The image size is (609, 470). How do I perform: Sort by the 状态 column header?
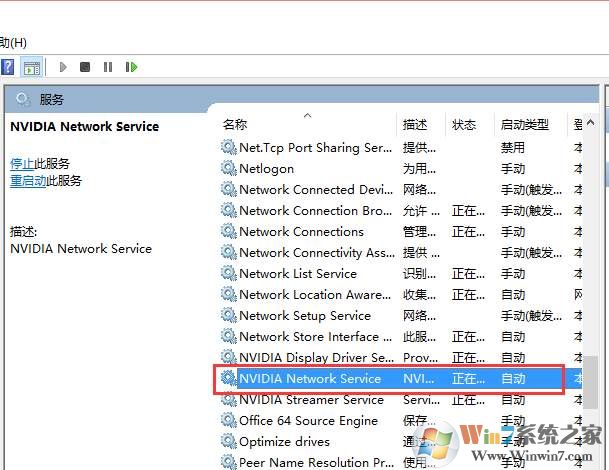click(x=464, y=124)
